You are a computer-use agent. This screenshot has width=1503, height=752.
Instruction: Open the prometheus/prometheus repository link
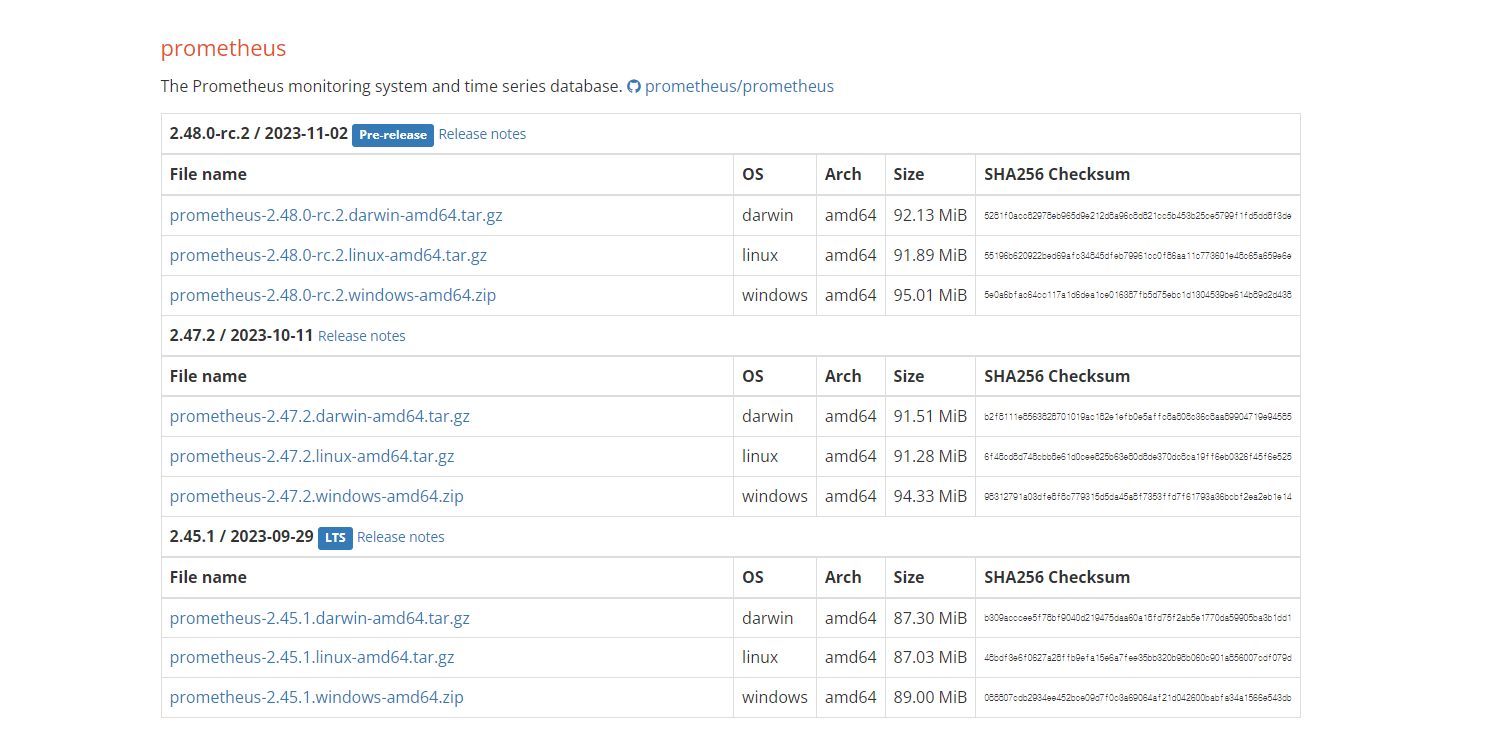(739, 86)
